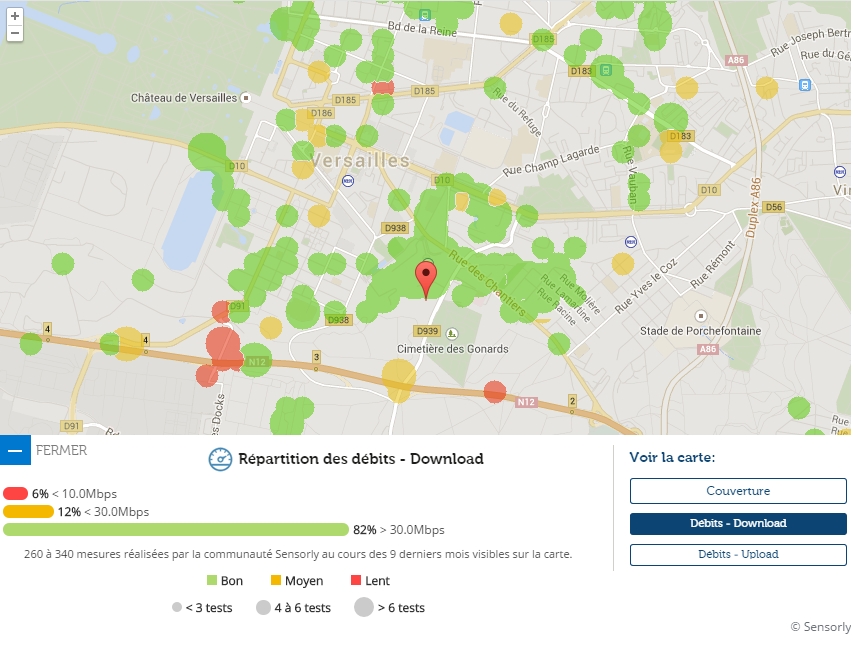This screenshot has height=657, width=853.
Task: Click the green train station icon near D183
Action: pyautogui.click(x=605, y=70)
